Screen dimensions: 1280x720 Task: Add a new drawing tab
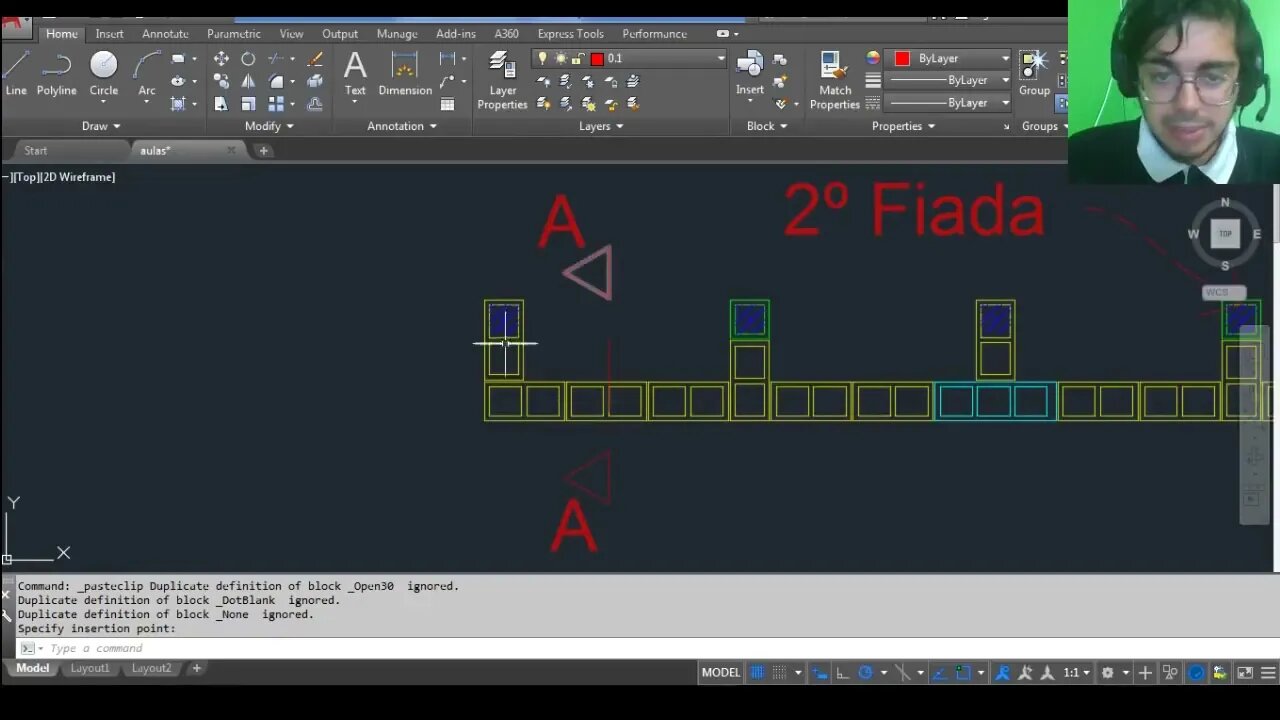[264, 151]
